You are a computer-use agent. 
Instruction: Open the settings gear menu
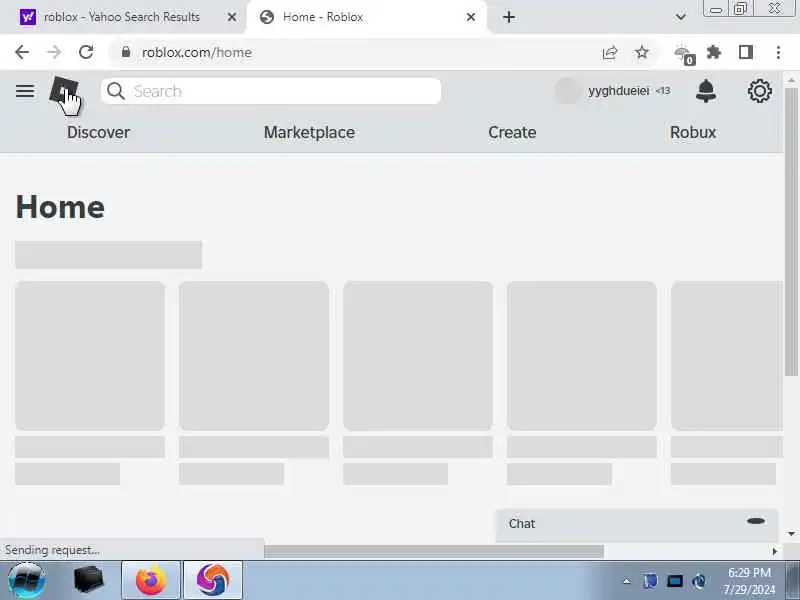coord(760,91)
